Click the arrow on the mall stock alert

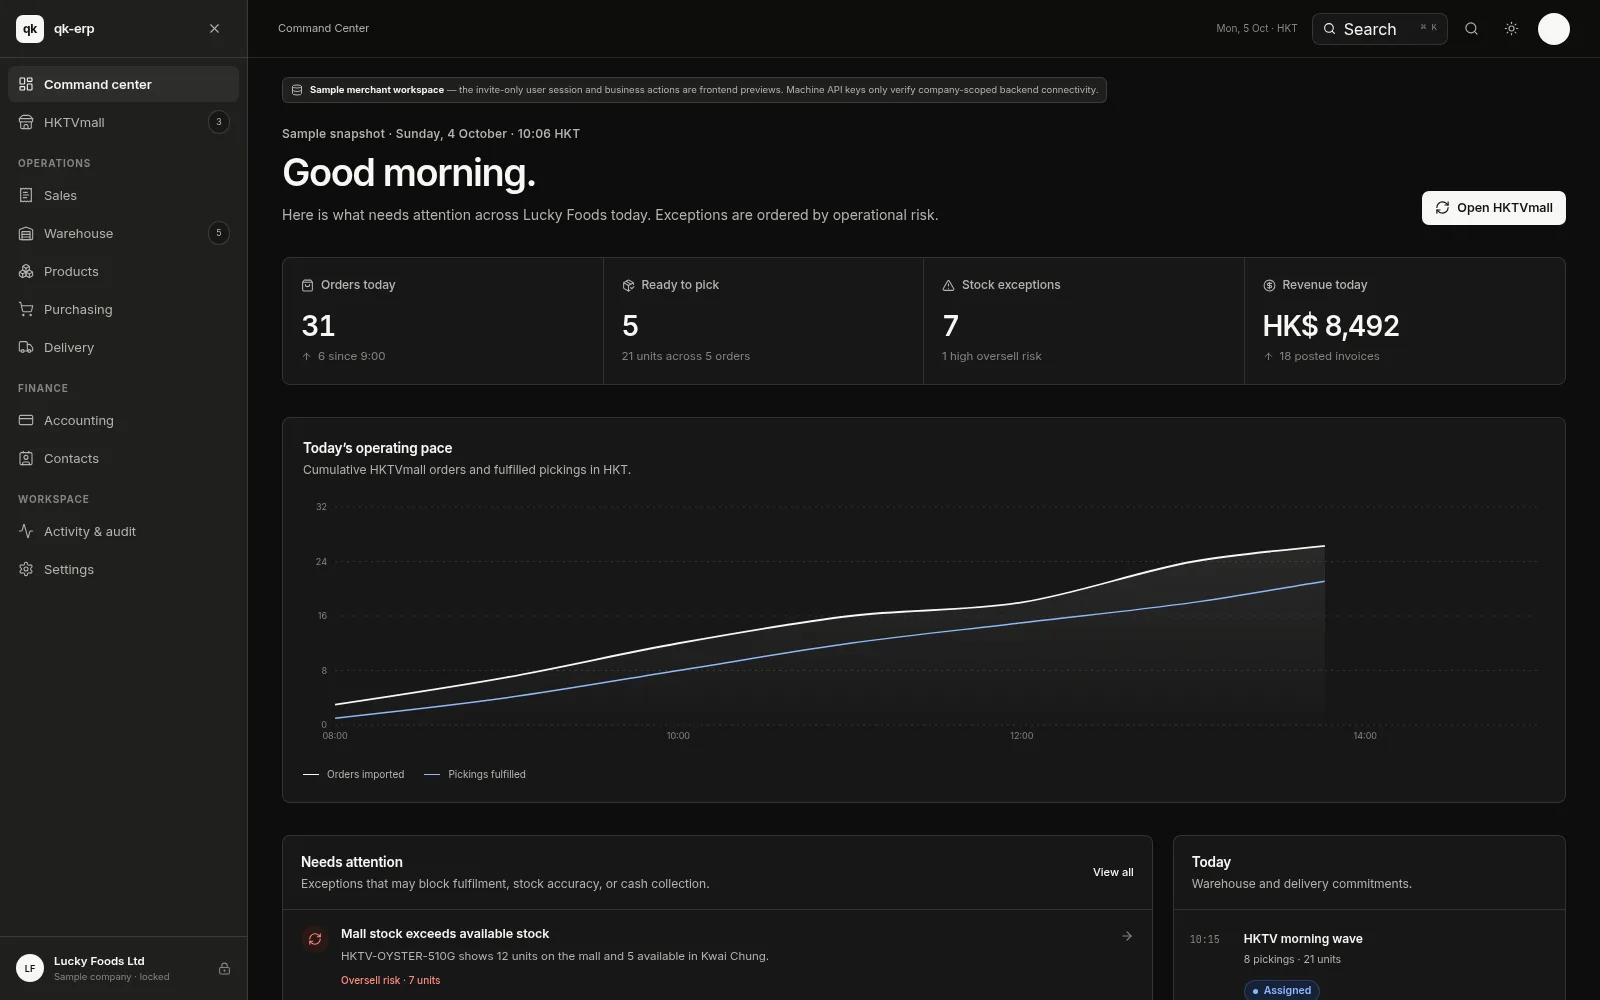click(x=1127, y=936)
